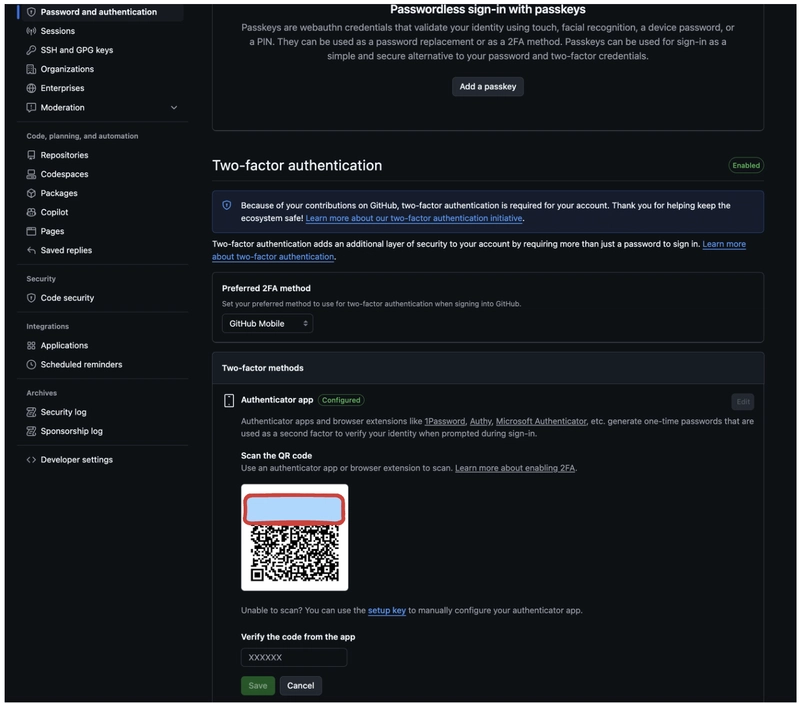Click the code brackets icon for Developer settings

click(31, 460)
